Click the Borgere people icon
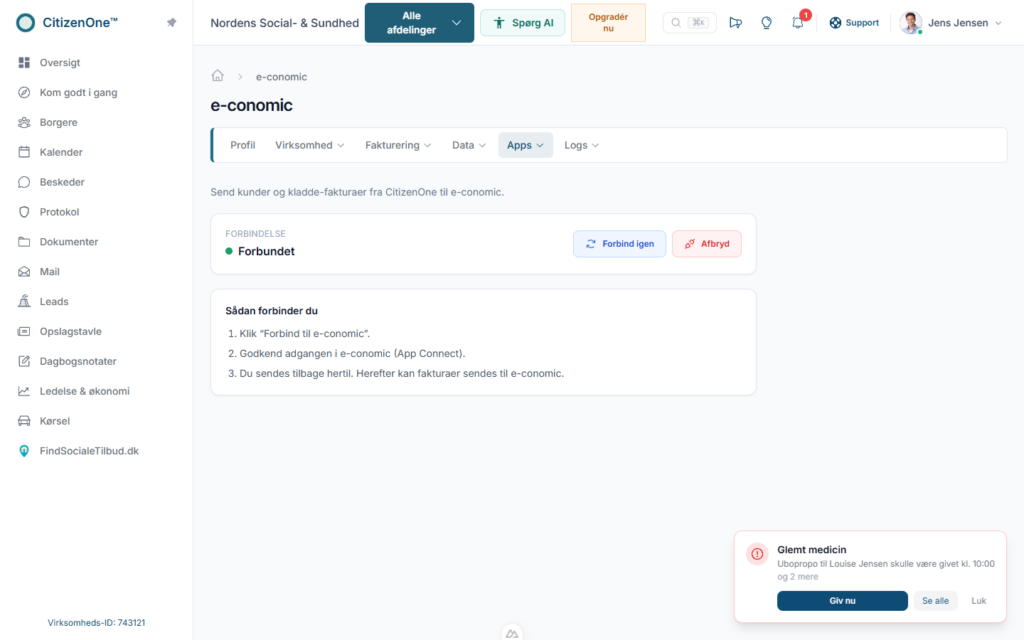1024x640 pixels. (x=24, y=123)
